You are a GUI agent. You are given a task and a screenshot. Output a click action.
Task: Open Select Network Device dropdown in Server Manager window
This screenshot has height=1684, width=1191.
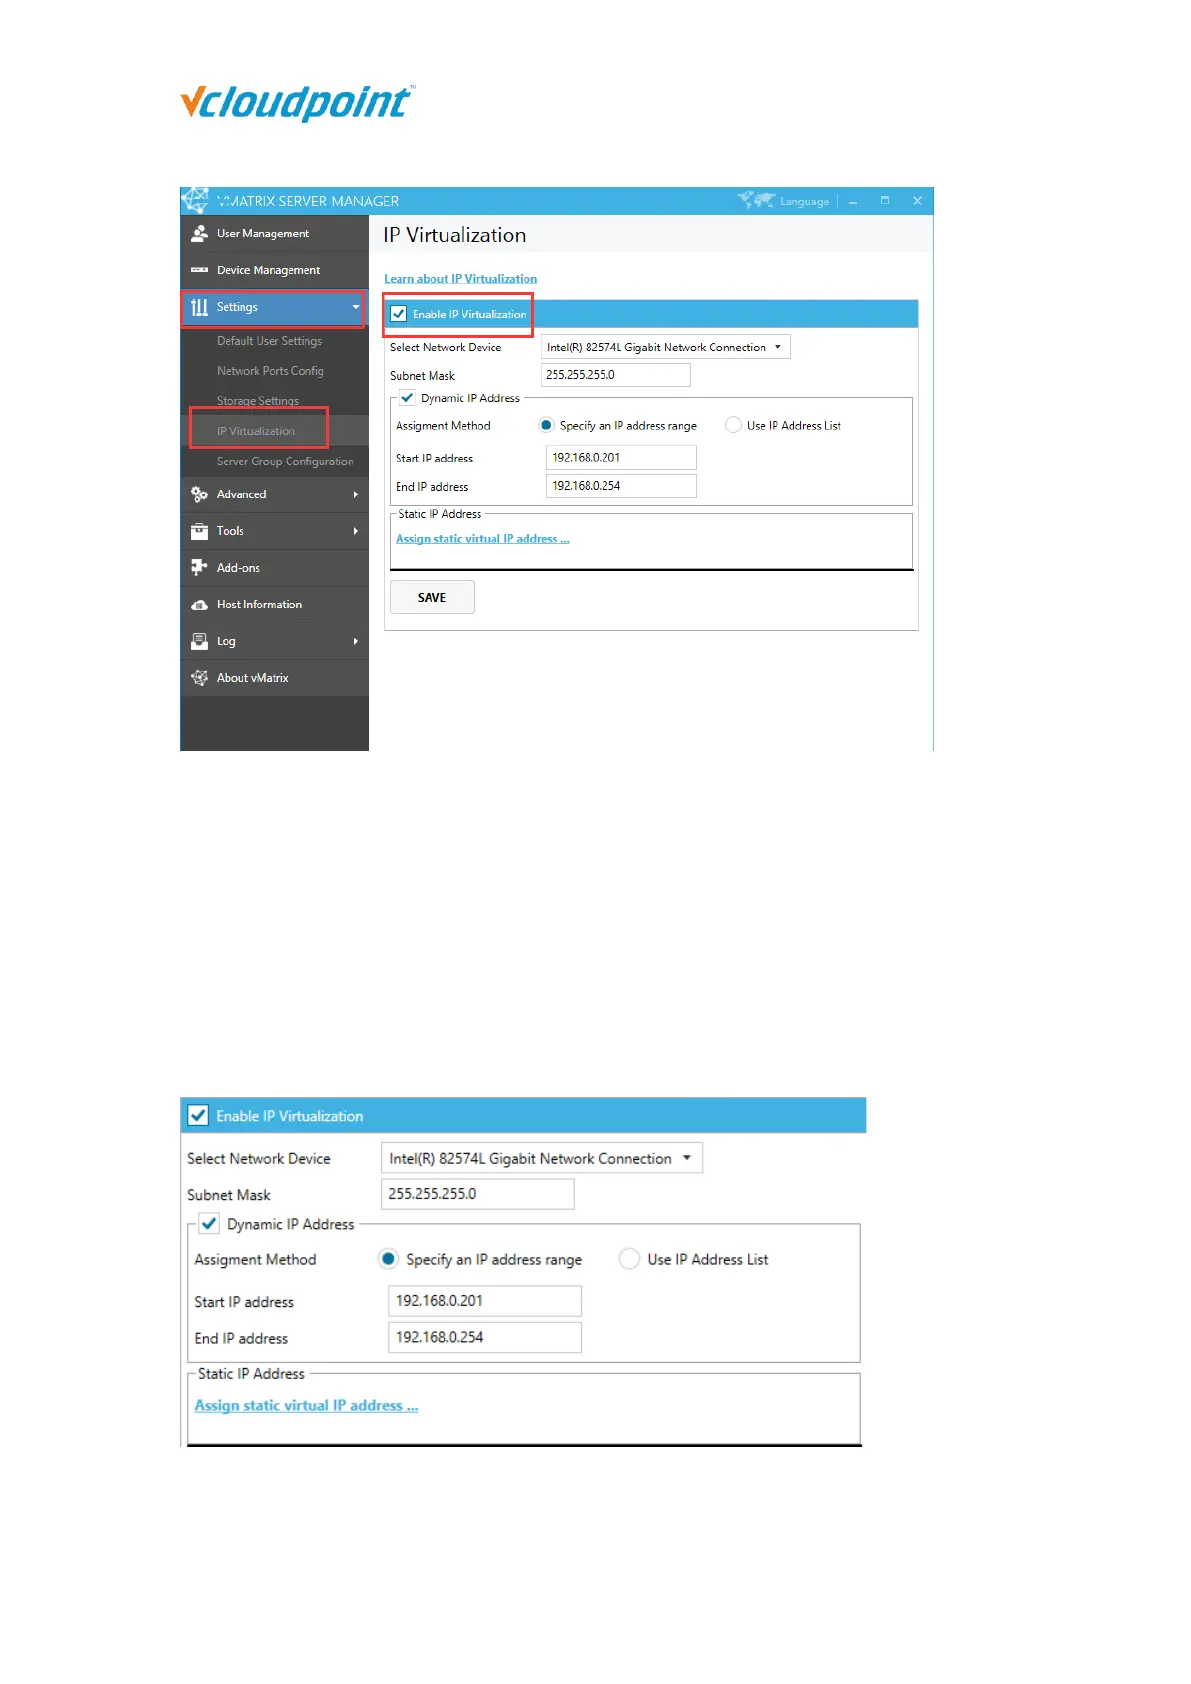[x=665, y=347]
